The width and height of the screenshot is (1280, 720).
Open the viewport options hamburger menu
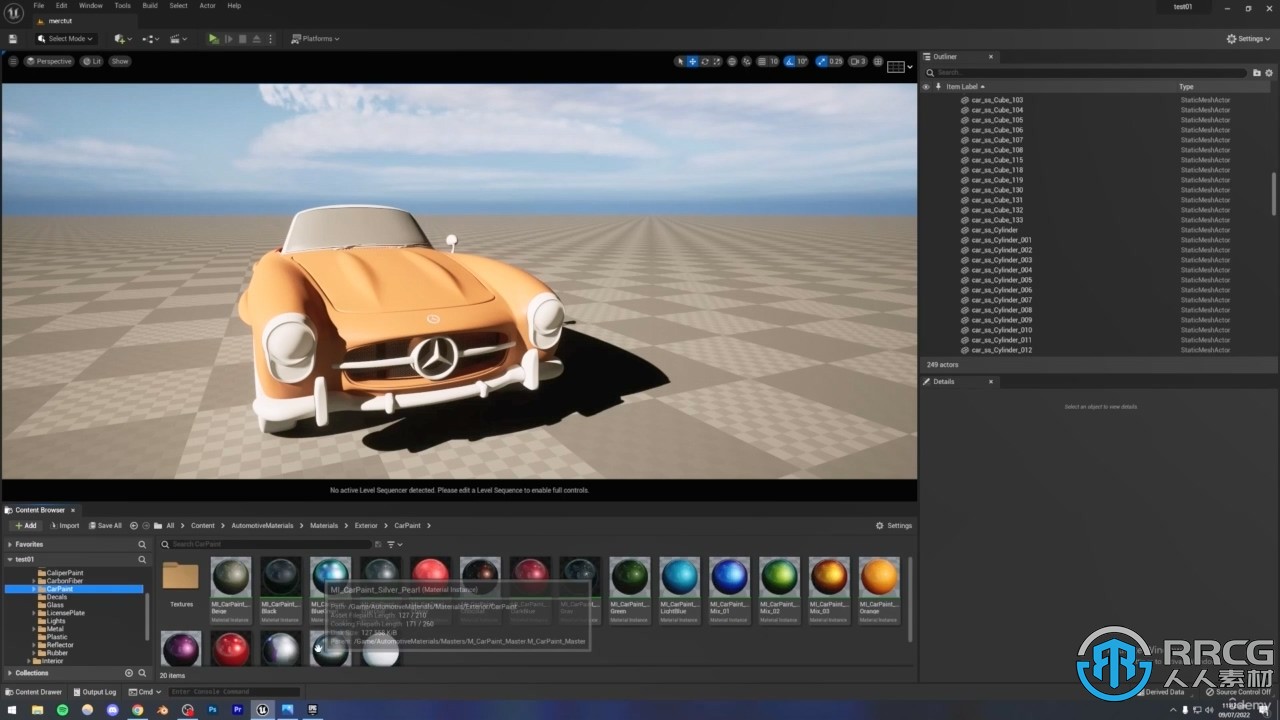(13, 61)
